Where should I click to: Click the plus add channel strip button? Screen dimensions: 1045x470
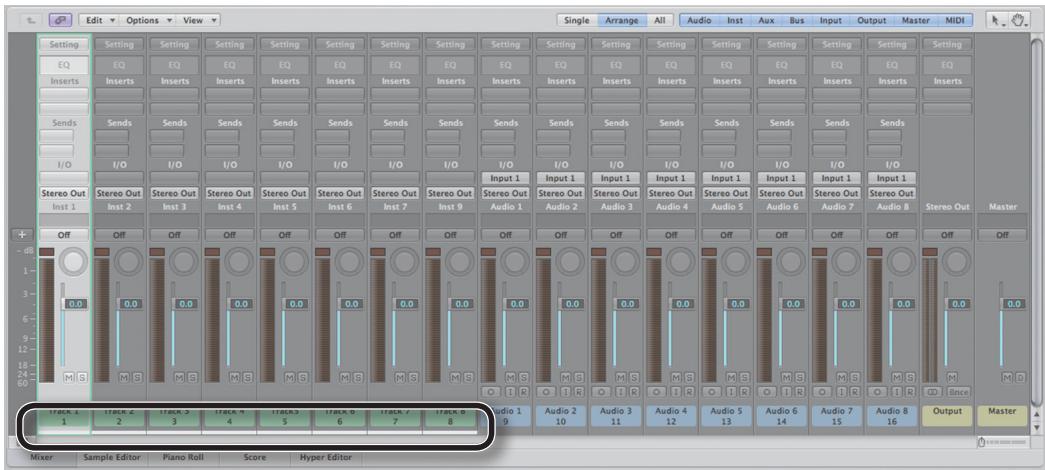coord(22,235)
